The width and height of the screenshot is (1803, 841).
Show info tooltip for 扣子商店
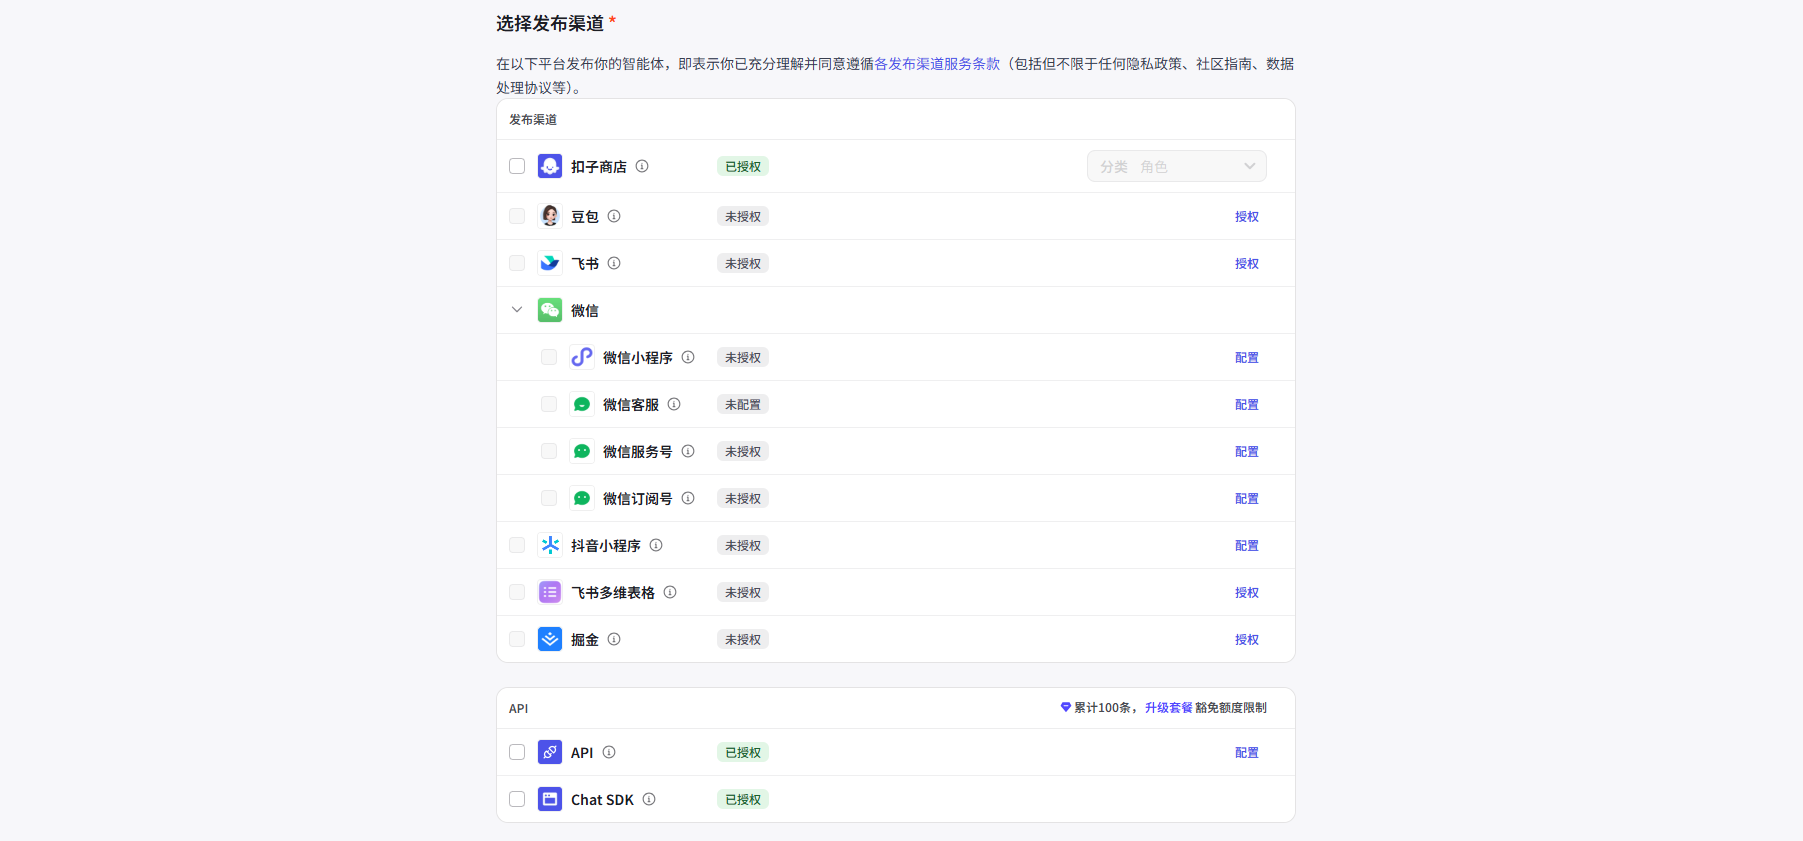click(x=642, y=166)
